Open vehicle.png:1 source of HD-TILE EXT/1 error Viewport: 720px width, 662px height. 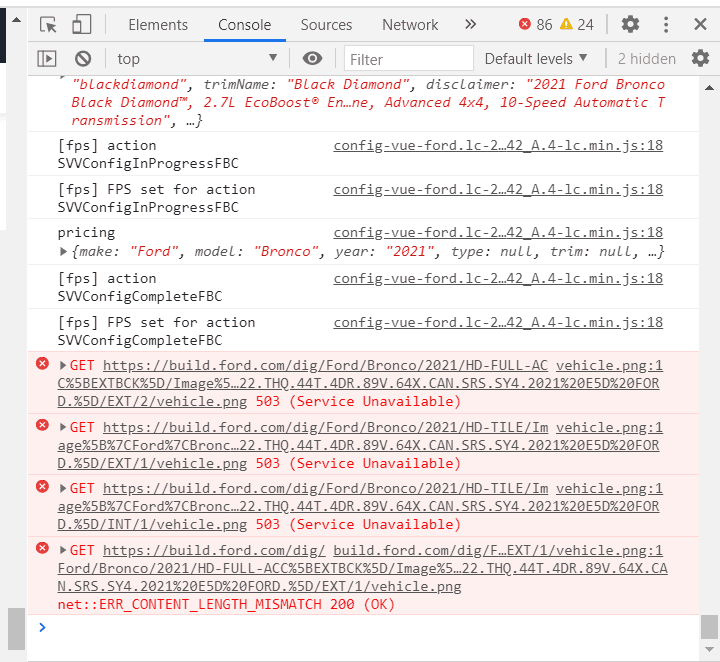click(609, 427)
